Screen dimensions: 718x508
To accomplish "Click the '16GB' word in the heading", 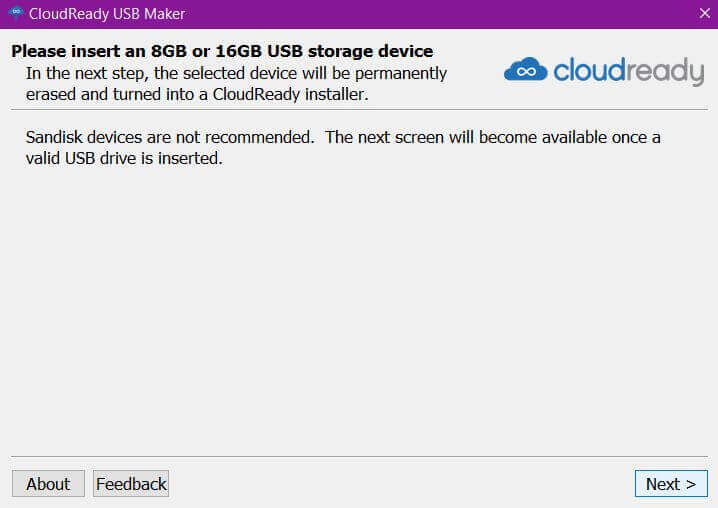I will tap(238, 51).
